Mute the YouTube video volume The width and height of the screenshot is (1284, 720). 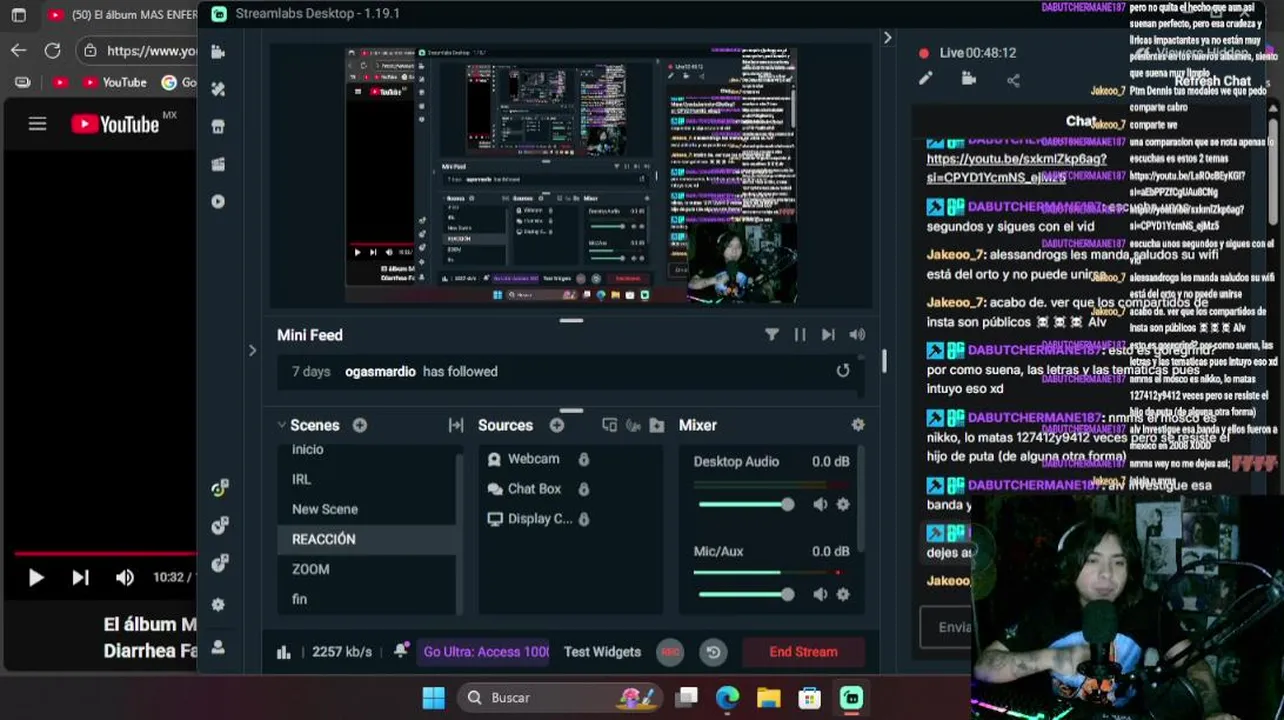pyautogui.click(x=124, y=577)
